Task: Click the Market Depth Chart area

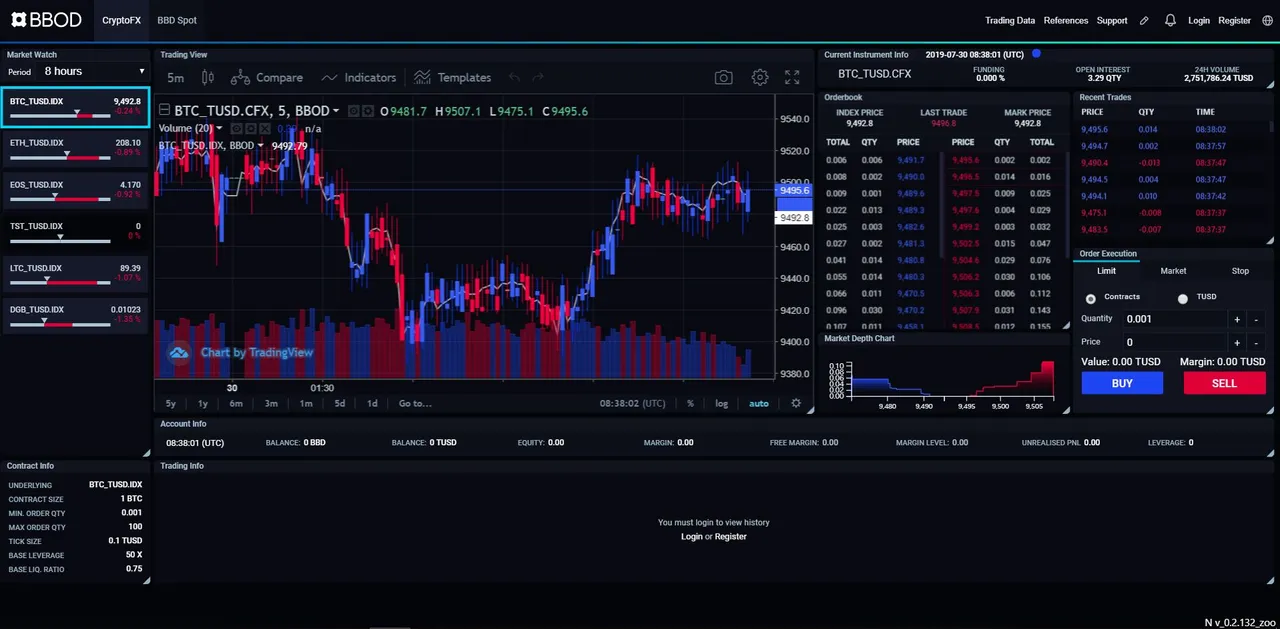Action: 942,378
